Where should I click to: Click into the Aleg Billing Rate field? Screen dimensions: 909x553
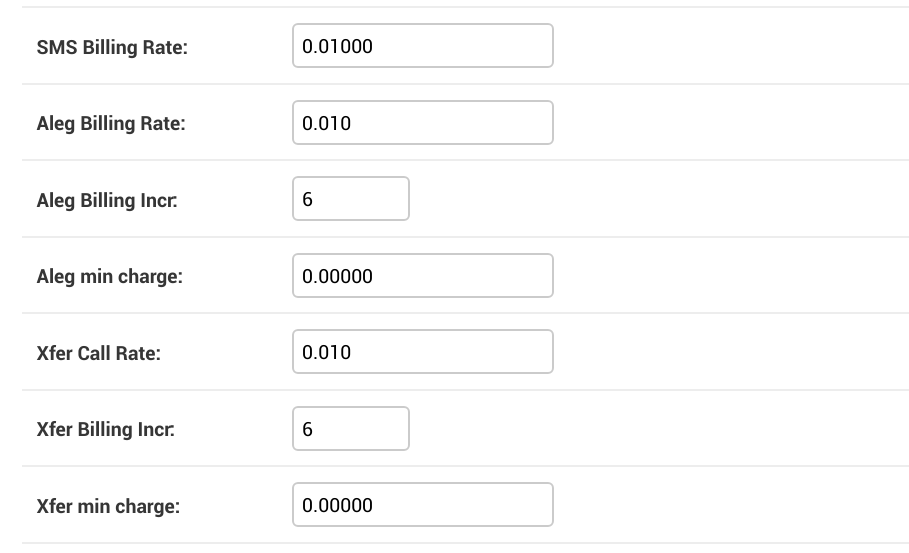pos(423,122)
